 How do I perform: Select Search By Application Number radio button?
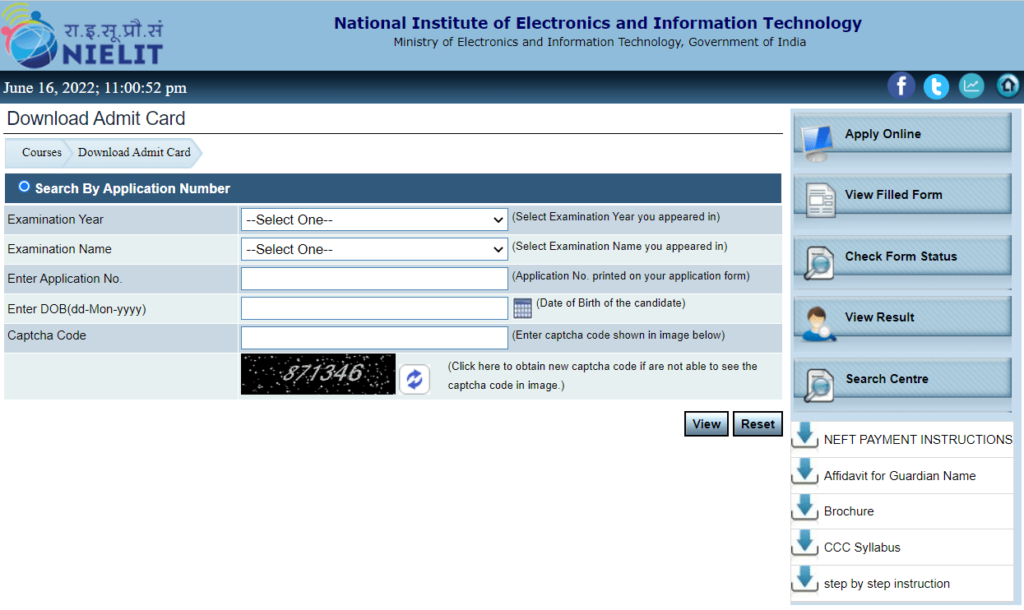click(24, 187)
